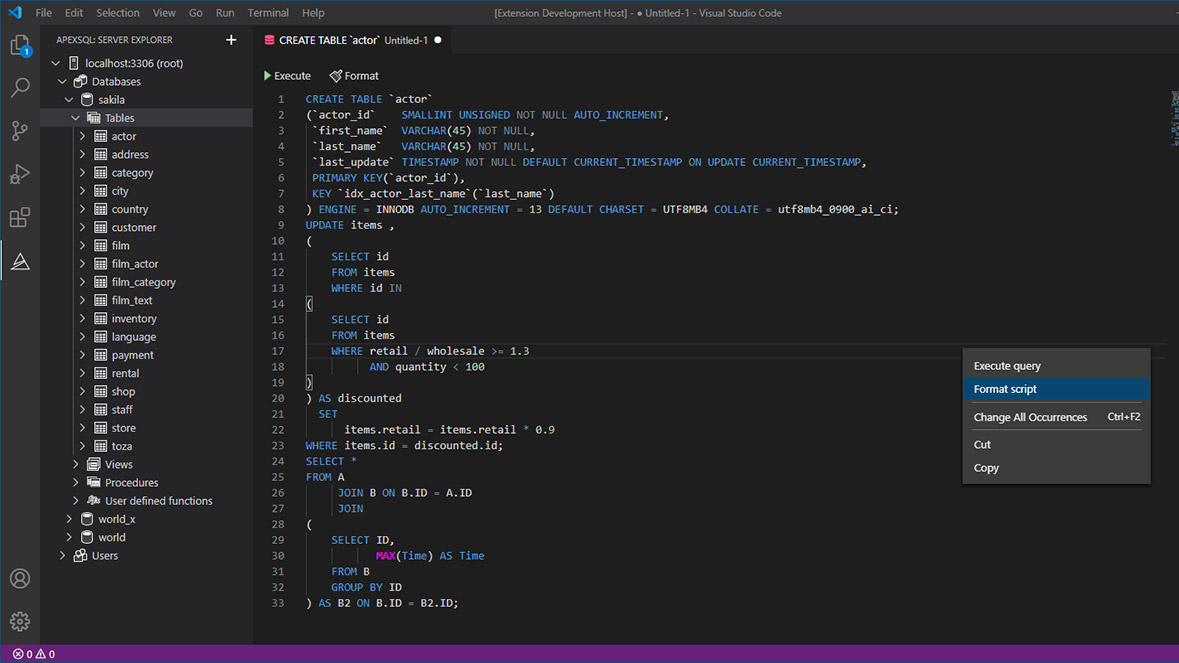Select the Run and Debug icon
This screenshot has width=1179, height=663.
[x=20, y=174]
